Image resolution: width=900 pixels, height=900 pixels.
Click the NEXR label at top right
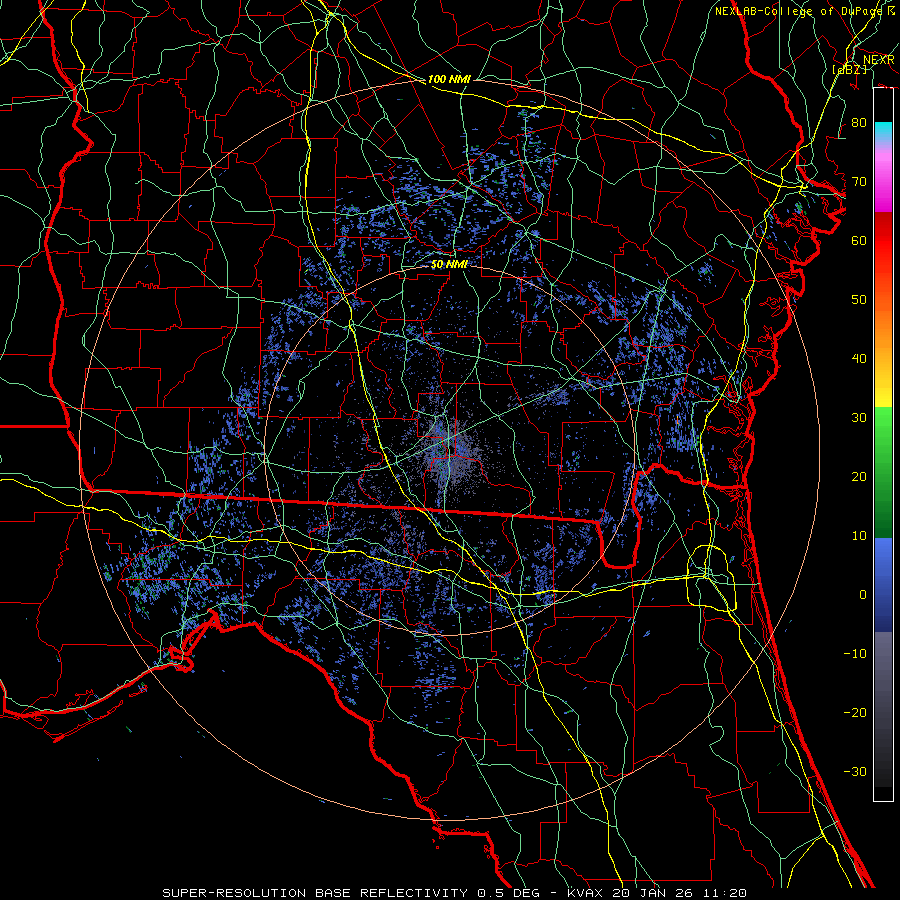click(x=879, y=60)
